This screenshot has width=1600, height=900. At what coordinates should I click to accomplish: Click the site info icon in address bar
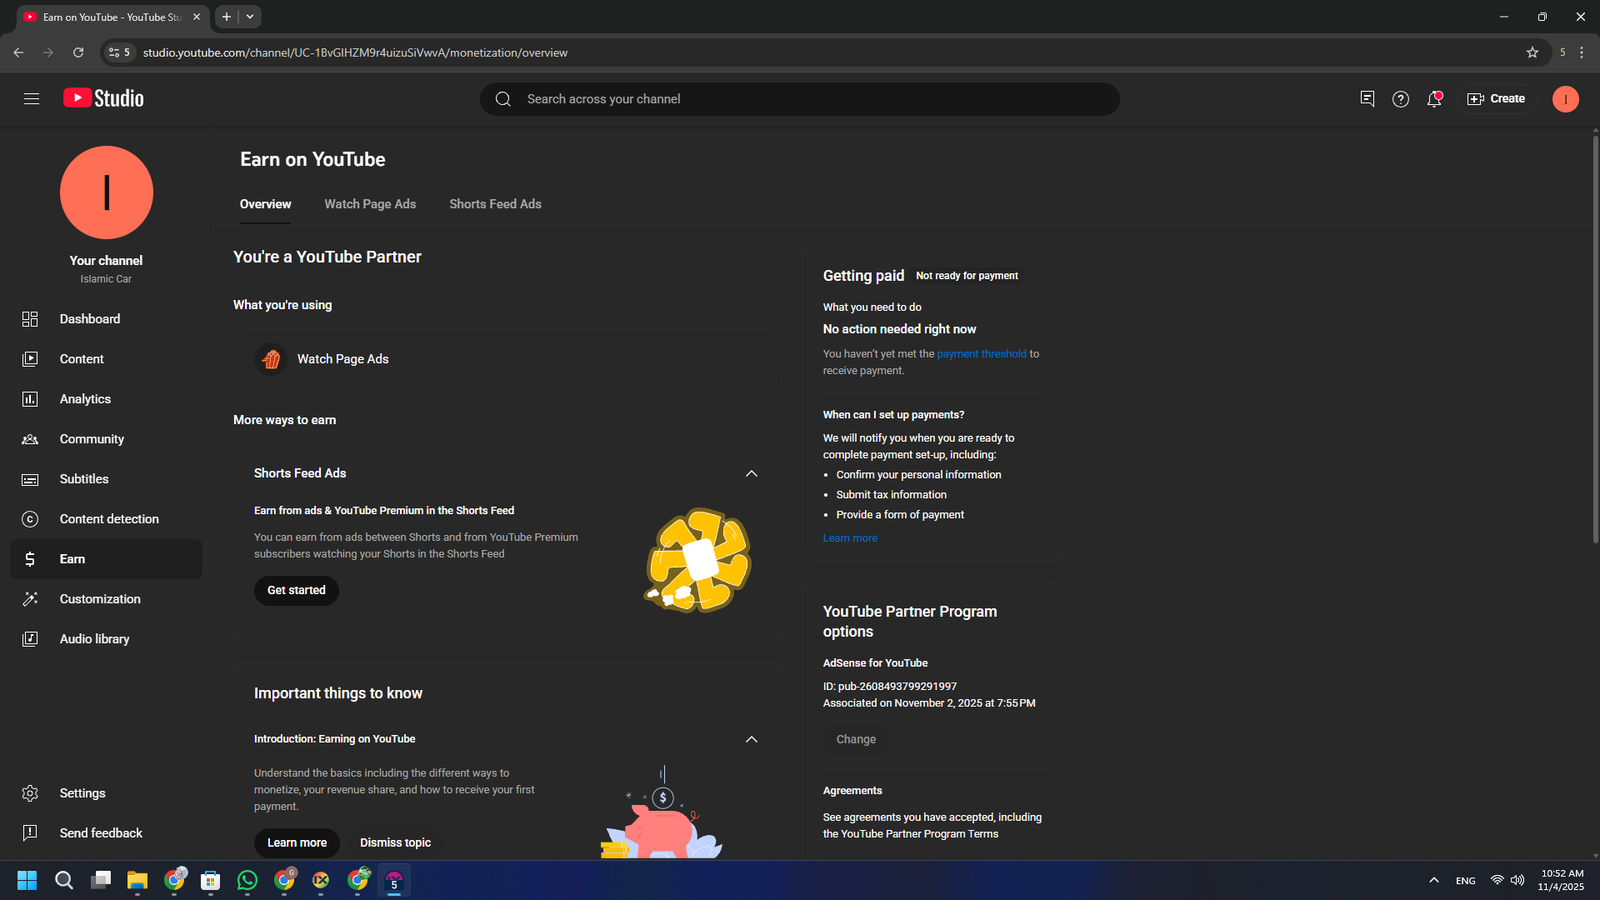coord(119,52)
